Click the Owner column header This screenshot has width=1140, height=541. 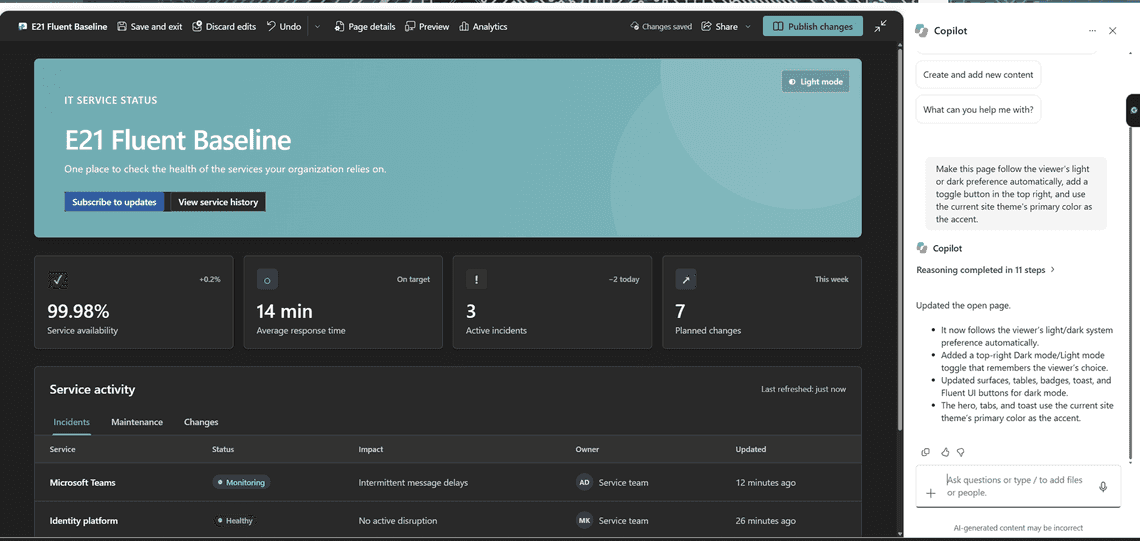pos(587,449)
